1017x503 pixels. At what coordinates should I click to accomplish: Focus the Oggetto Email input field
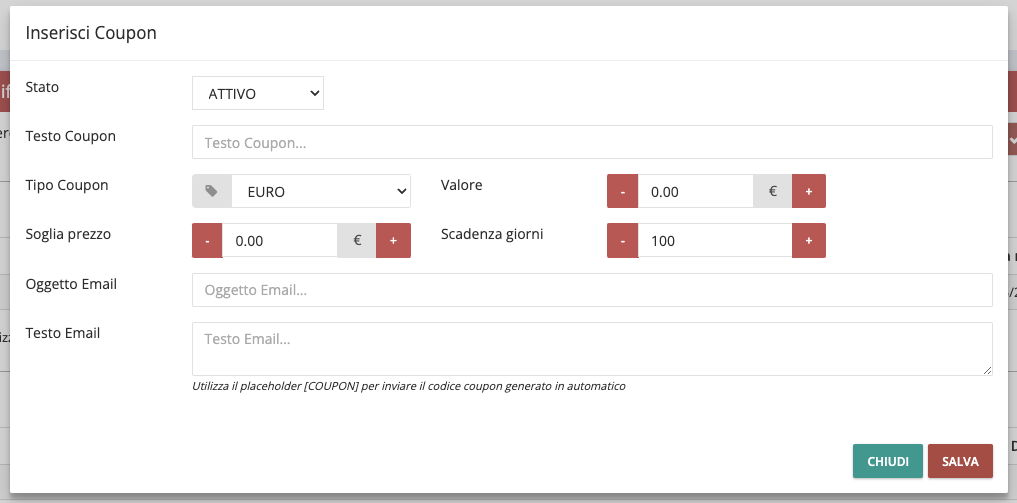[x=592, y=290]
